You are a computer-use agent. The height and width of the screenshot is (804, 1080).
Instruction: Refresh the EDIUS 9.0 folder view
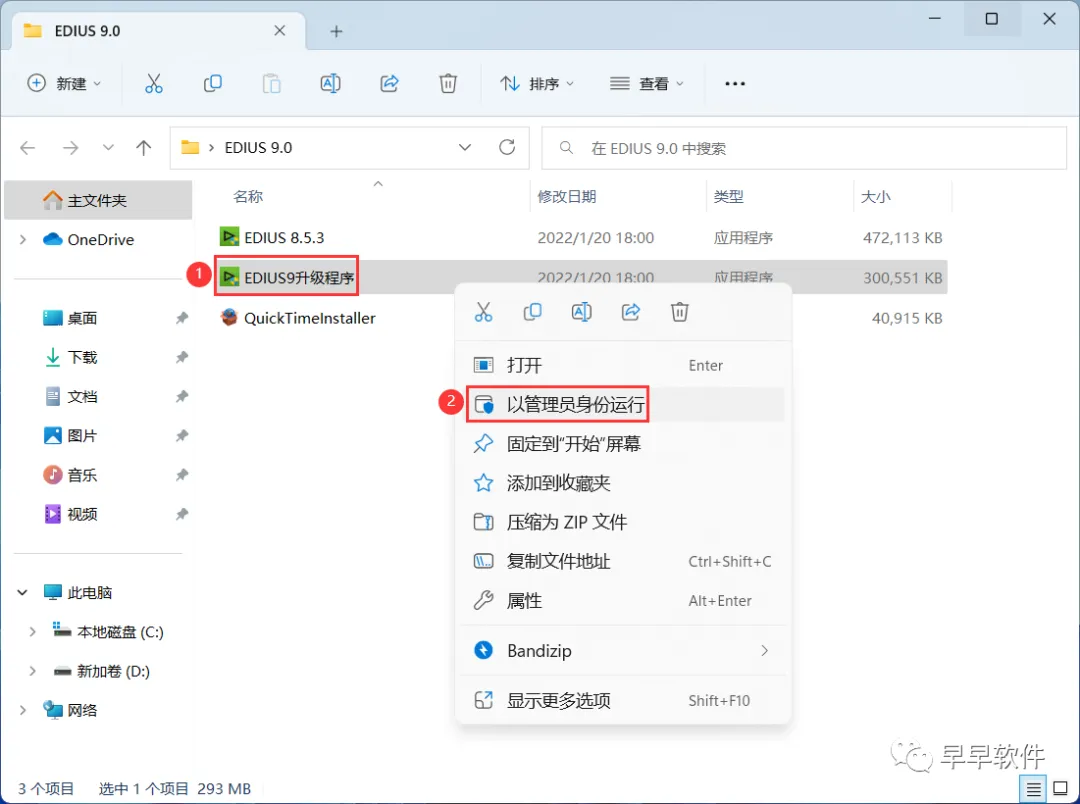(x=507, y=147)
